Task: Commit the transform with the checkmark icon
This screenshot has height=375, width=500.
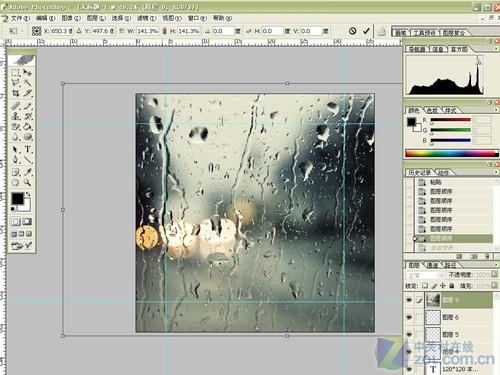Action: point(366,31)
